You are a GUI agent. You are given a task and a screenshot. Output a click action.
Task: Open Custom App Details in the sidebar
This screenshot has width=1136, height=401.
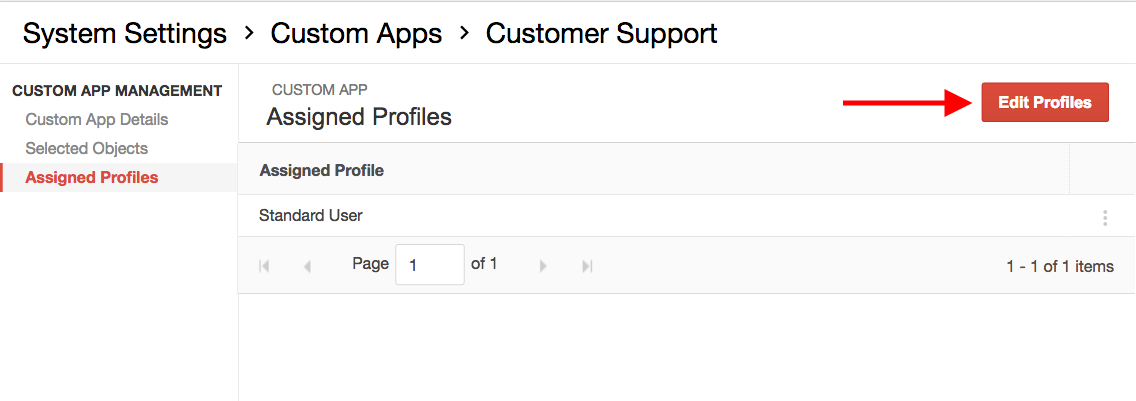pyautogui.click(x=97, y=119)
